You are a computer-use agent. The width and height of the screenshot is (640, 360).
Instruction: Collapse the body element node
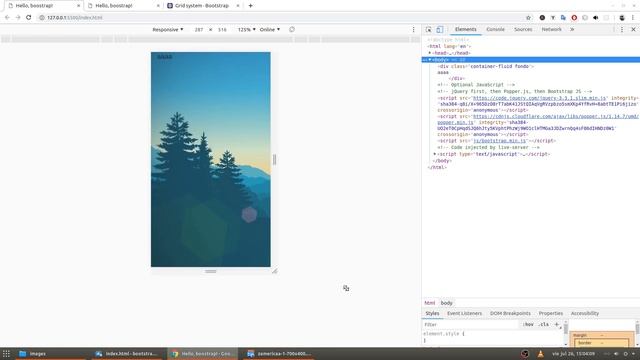pos(430,60)
